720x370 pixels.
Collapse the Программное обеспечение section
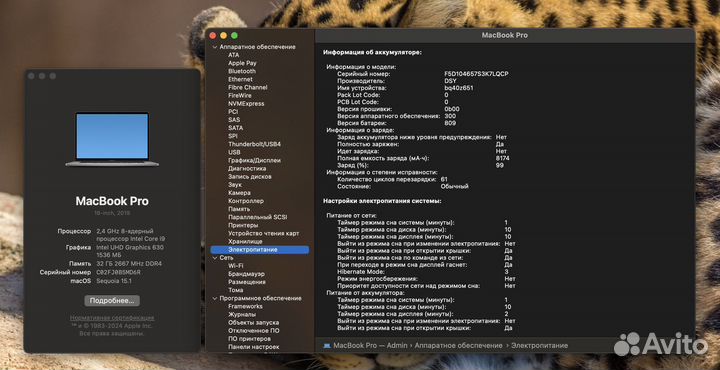coord(214,298)
